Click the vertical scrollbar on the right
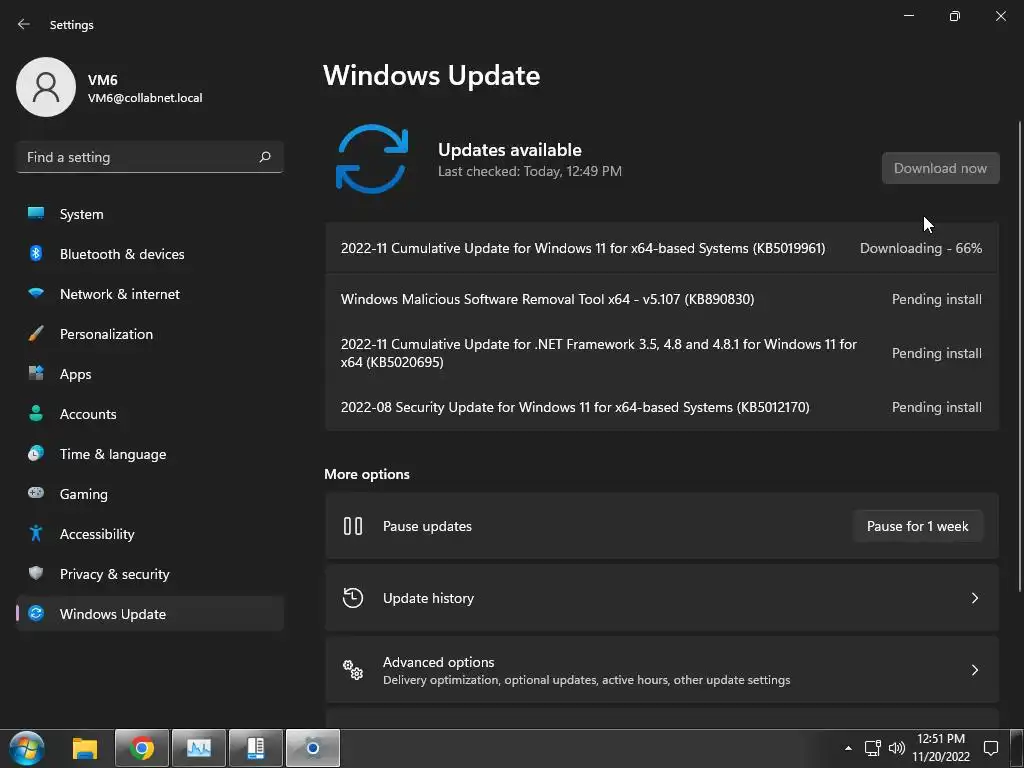The height and width of the screenshot is (768, 1024). [1019, 356]
